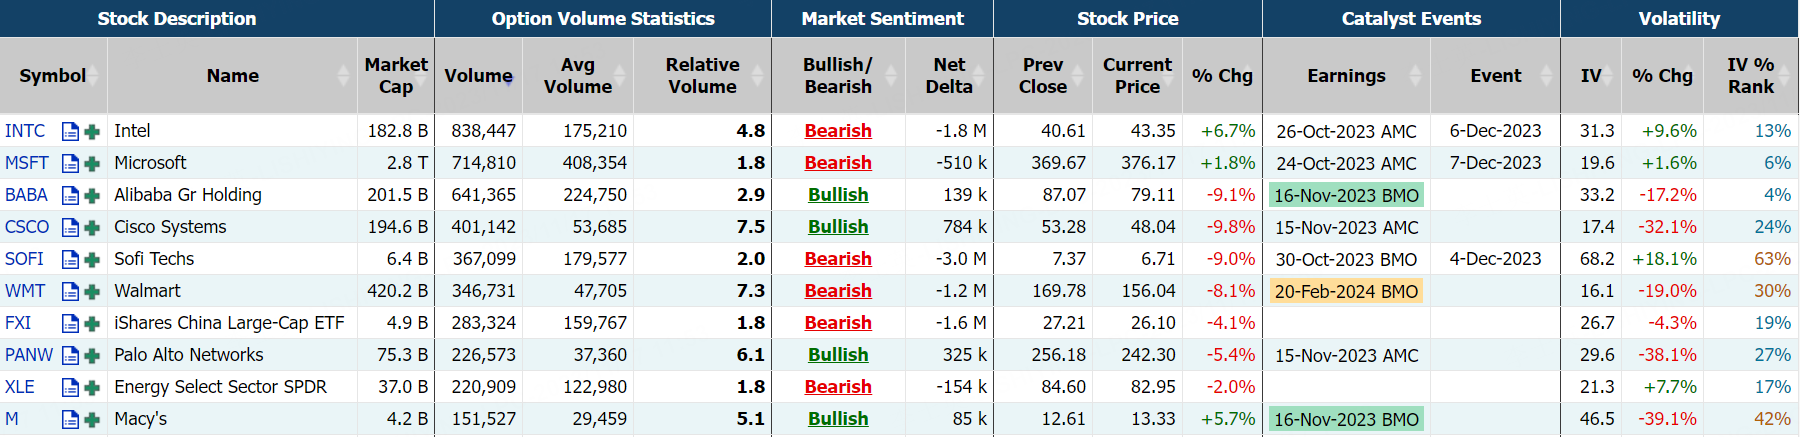Click highlighted 20-Feb-2024 BMO earnings cell

(1346, 292)
